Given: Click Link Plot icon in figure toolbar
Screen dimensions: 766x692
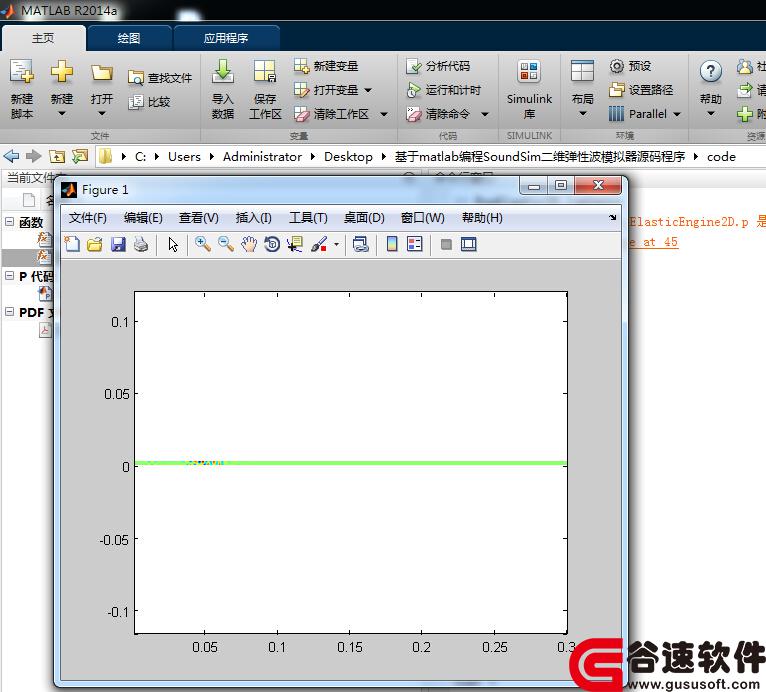Looking at the screenshot, I should tap(361, 244).
